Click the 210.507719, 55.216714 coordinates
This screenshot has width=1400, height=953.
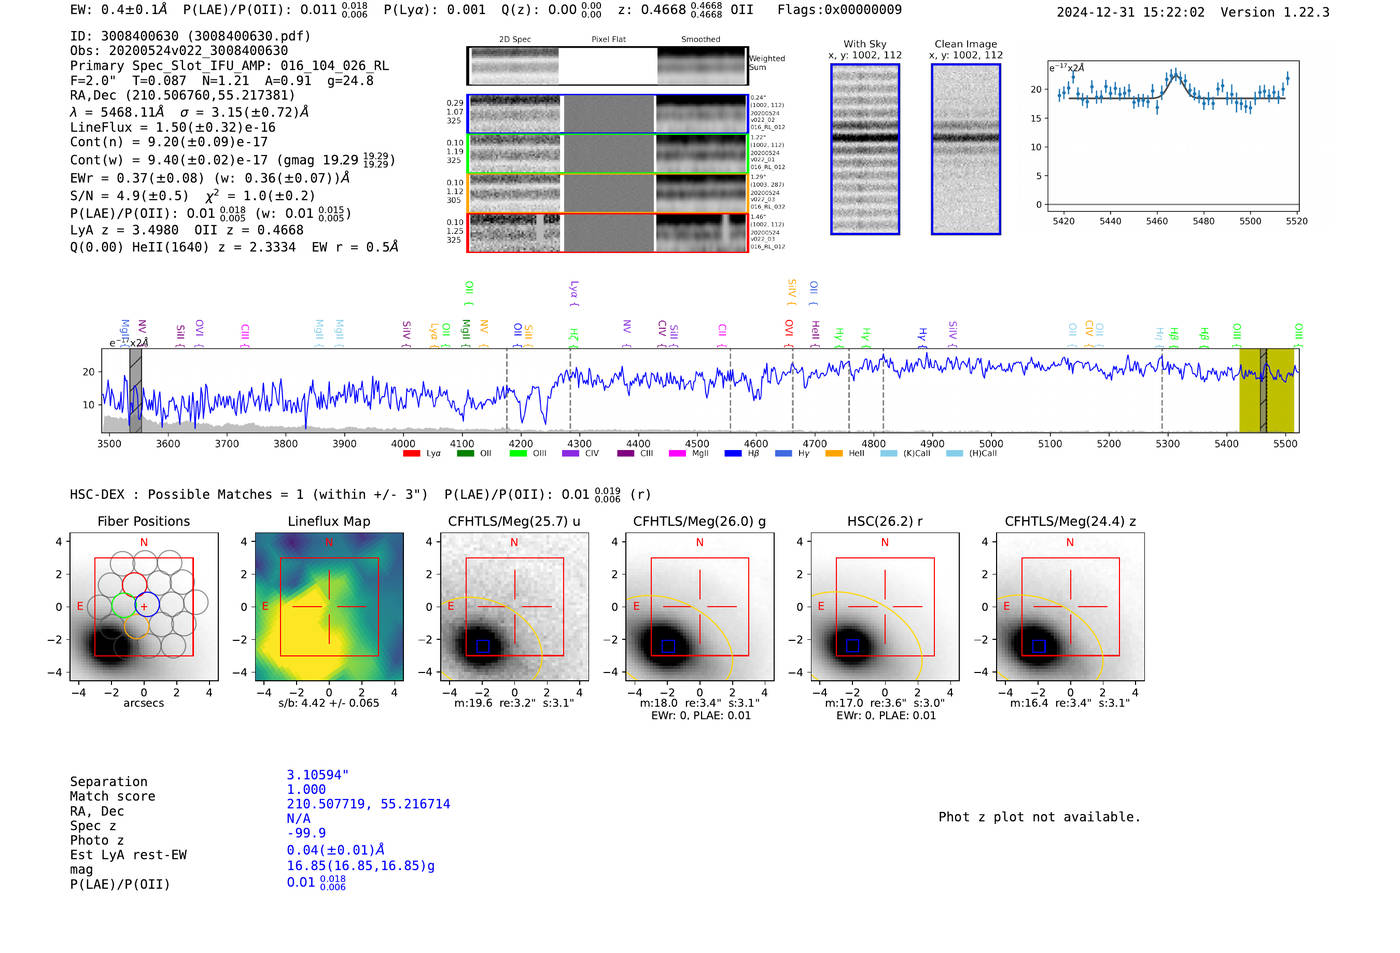click(368, 804)
